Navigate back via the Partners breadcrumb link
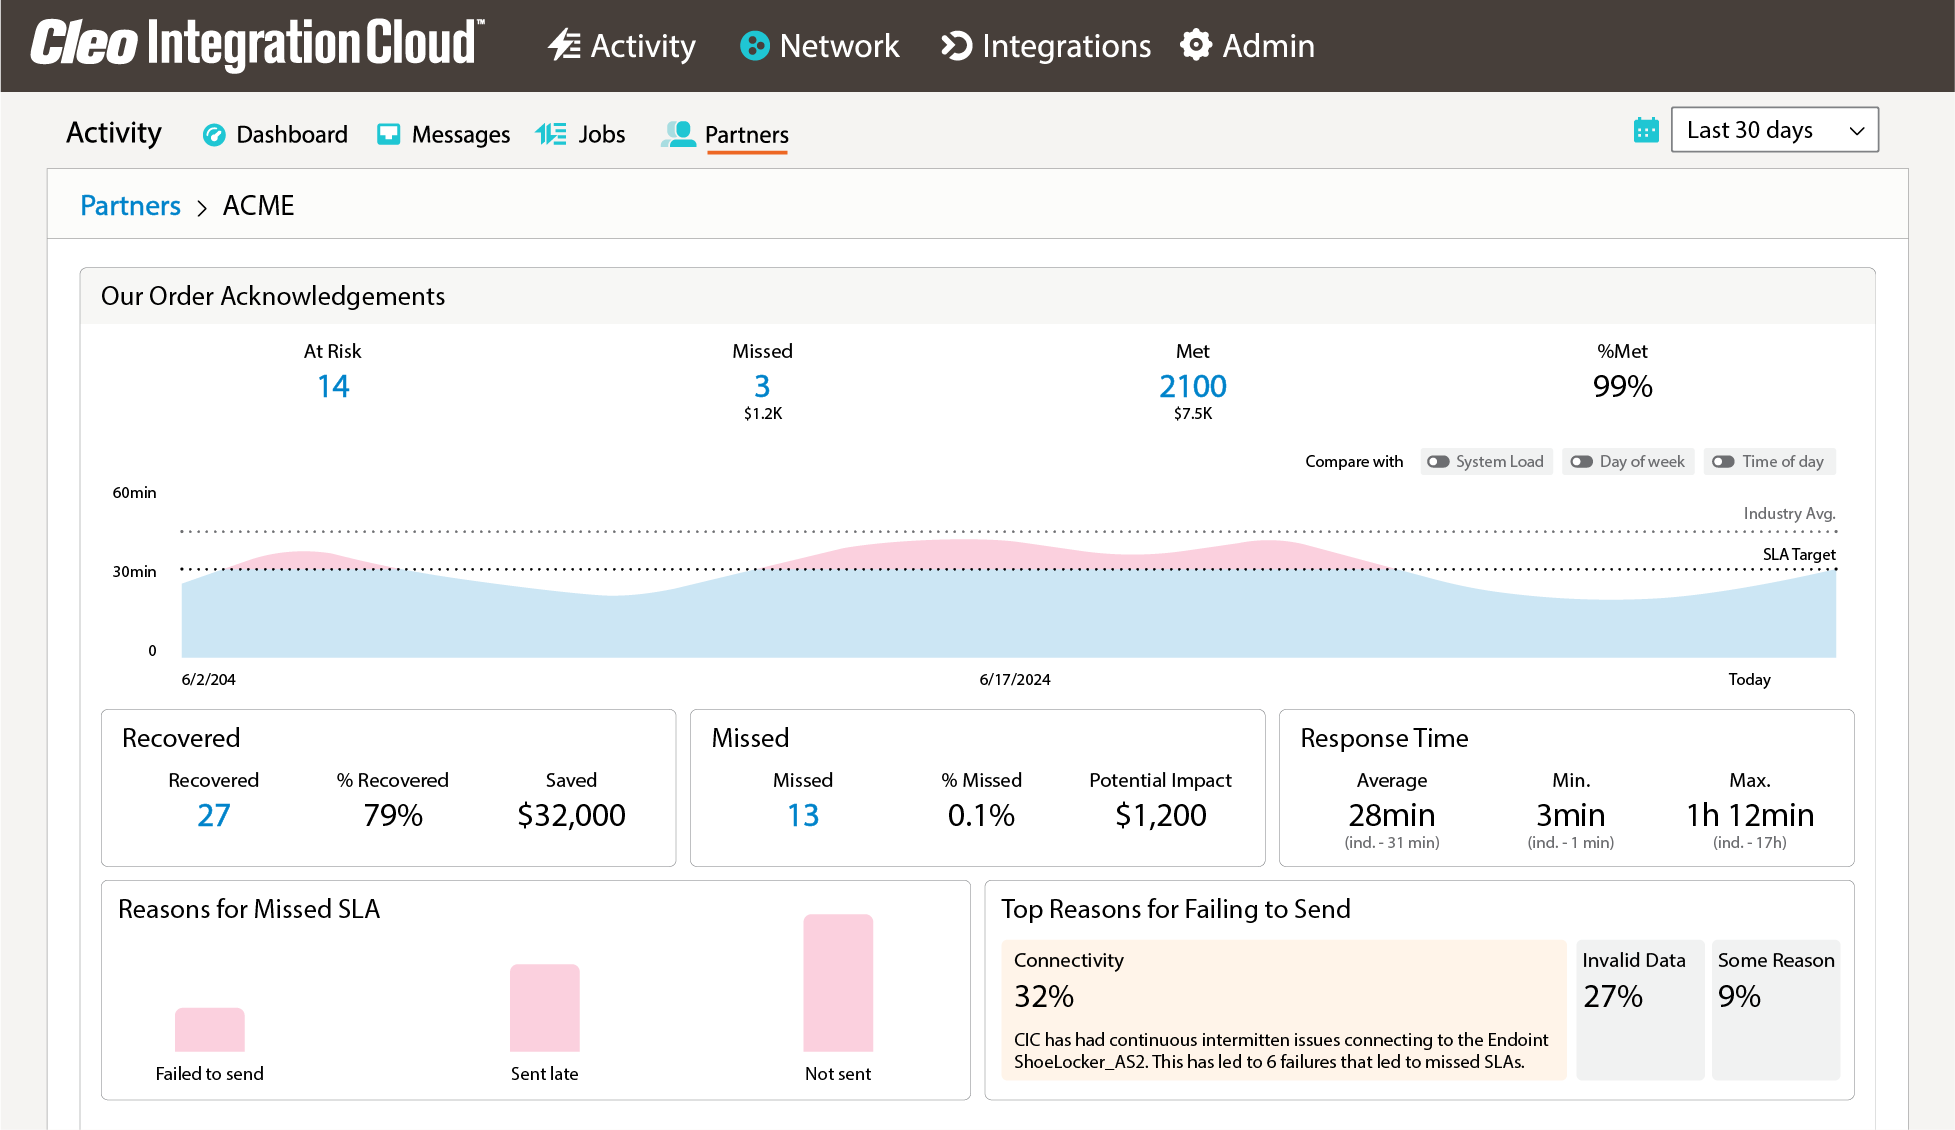 point(130,205)
